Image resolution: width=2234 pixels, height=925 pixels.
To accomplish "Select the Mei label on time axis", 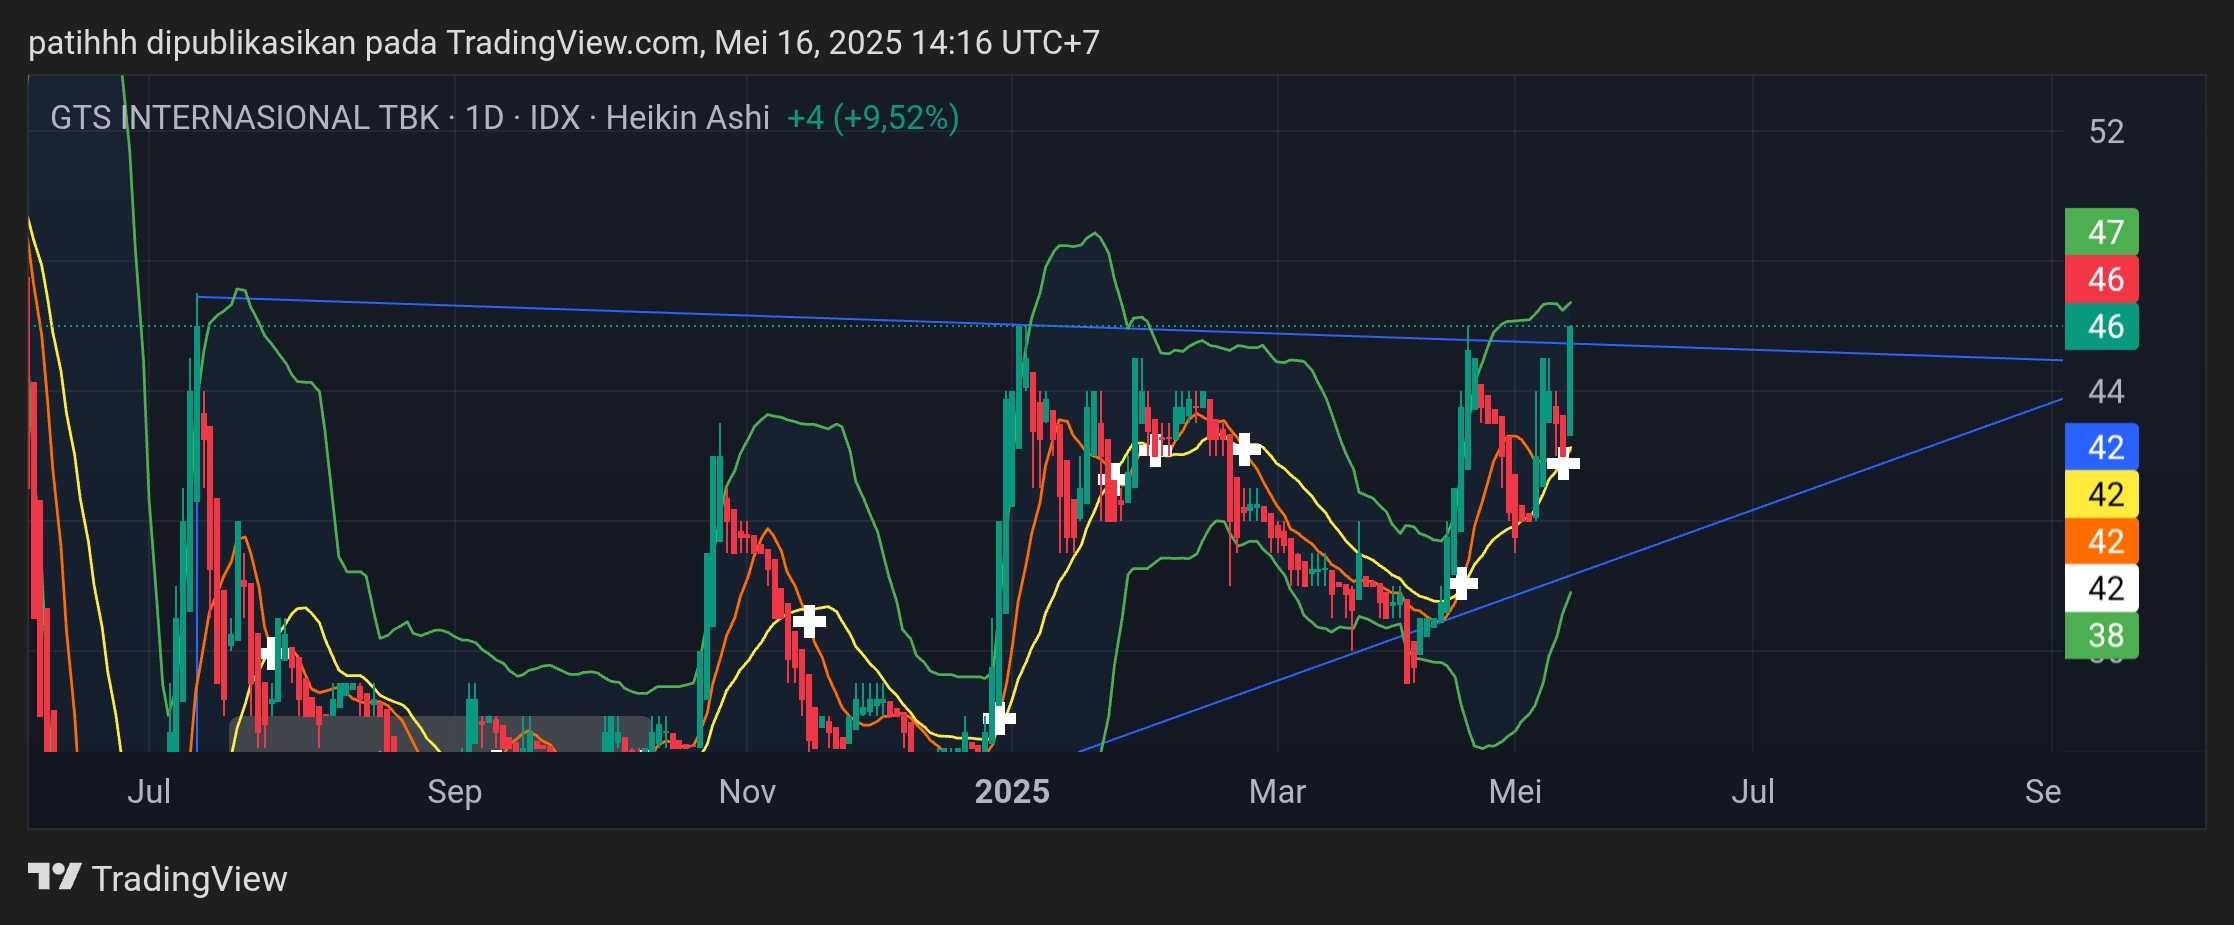I will pos(1515,792).
